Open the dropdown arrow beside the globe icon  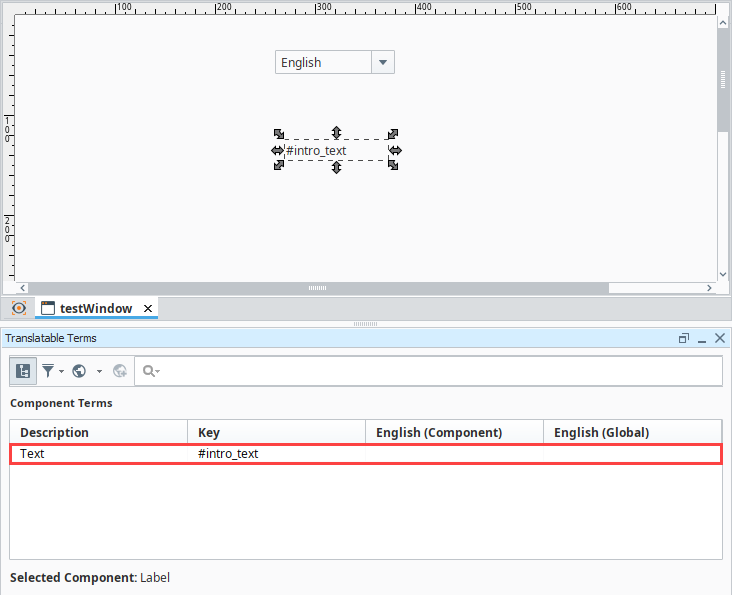(99, 371)
